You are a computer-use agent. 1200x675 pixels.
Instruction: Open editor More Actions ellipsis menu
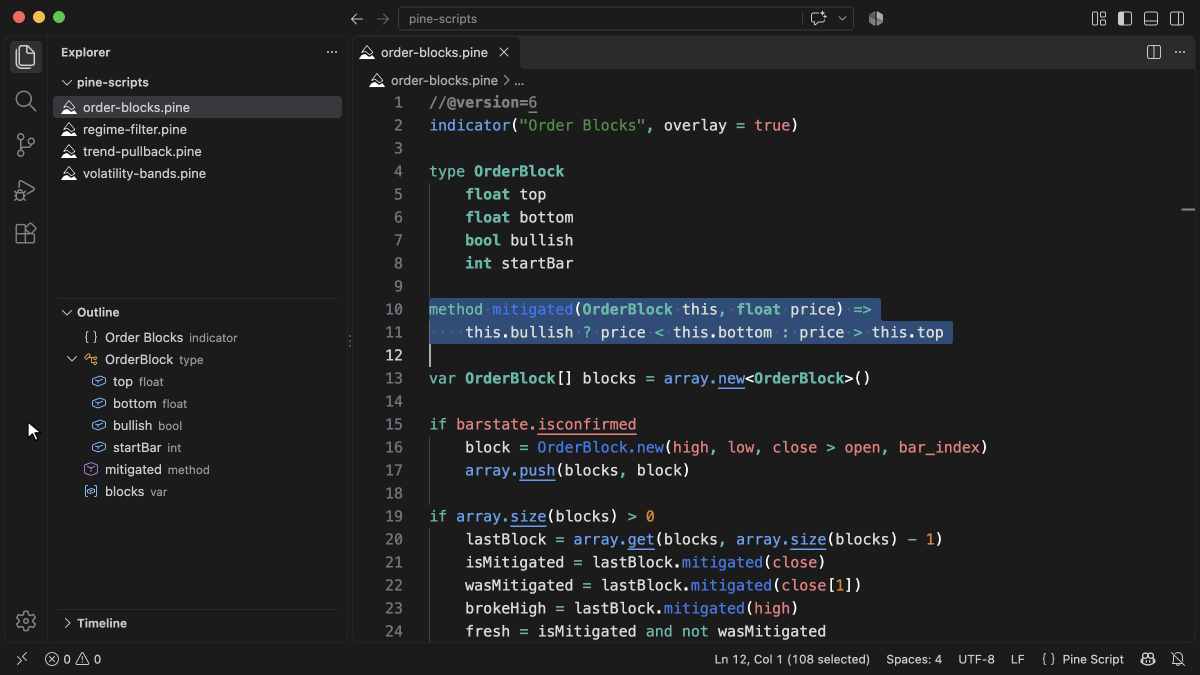tap(1179, 52)
